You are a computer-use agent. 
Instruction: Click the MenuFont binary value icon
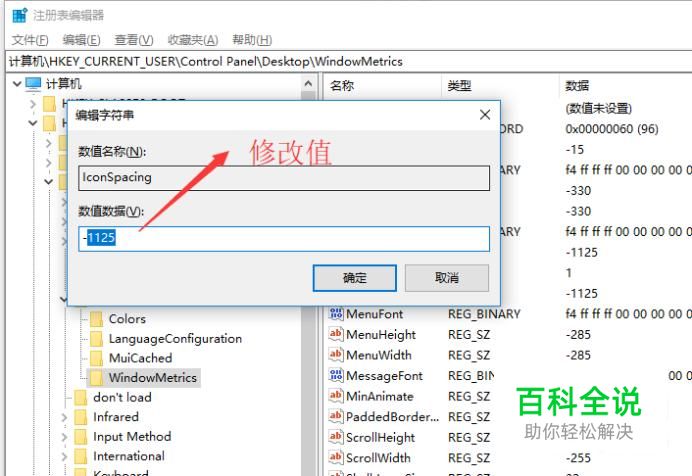335,314
